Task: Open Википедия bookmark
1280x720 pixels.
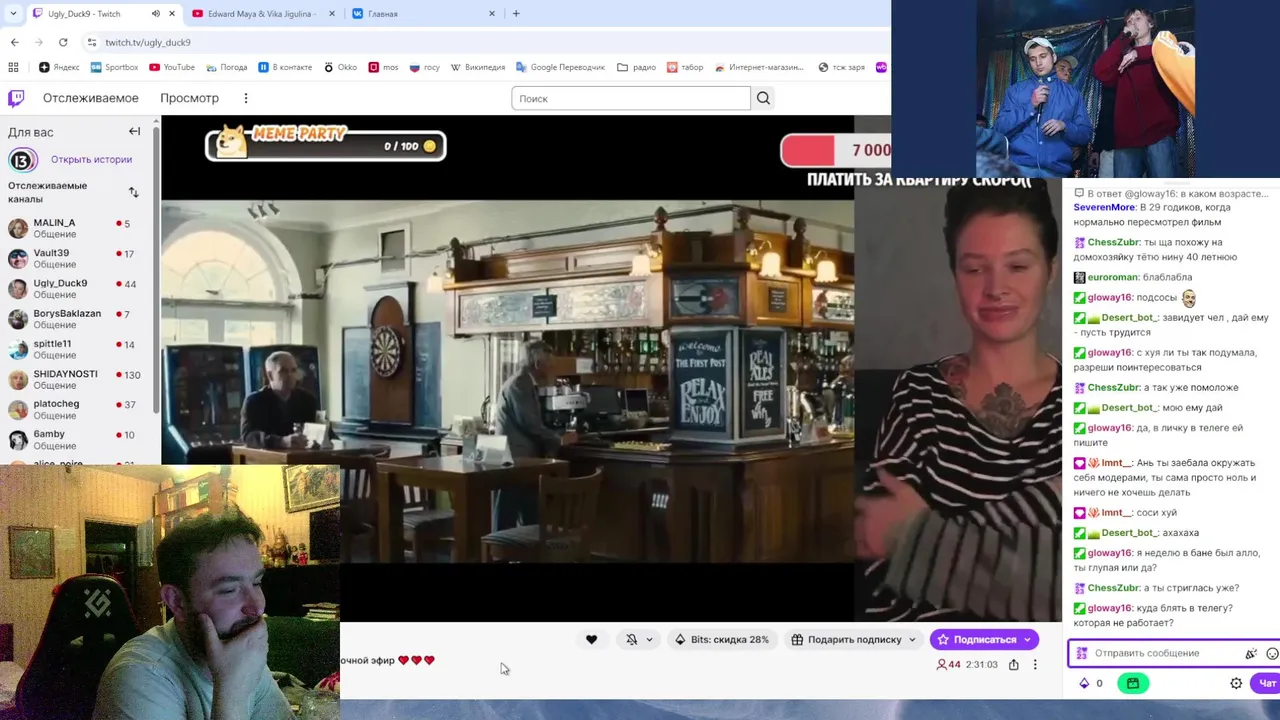Action: (477, 67)
